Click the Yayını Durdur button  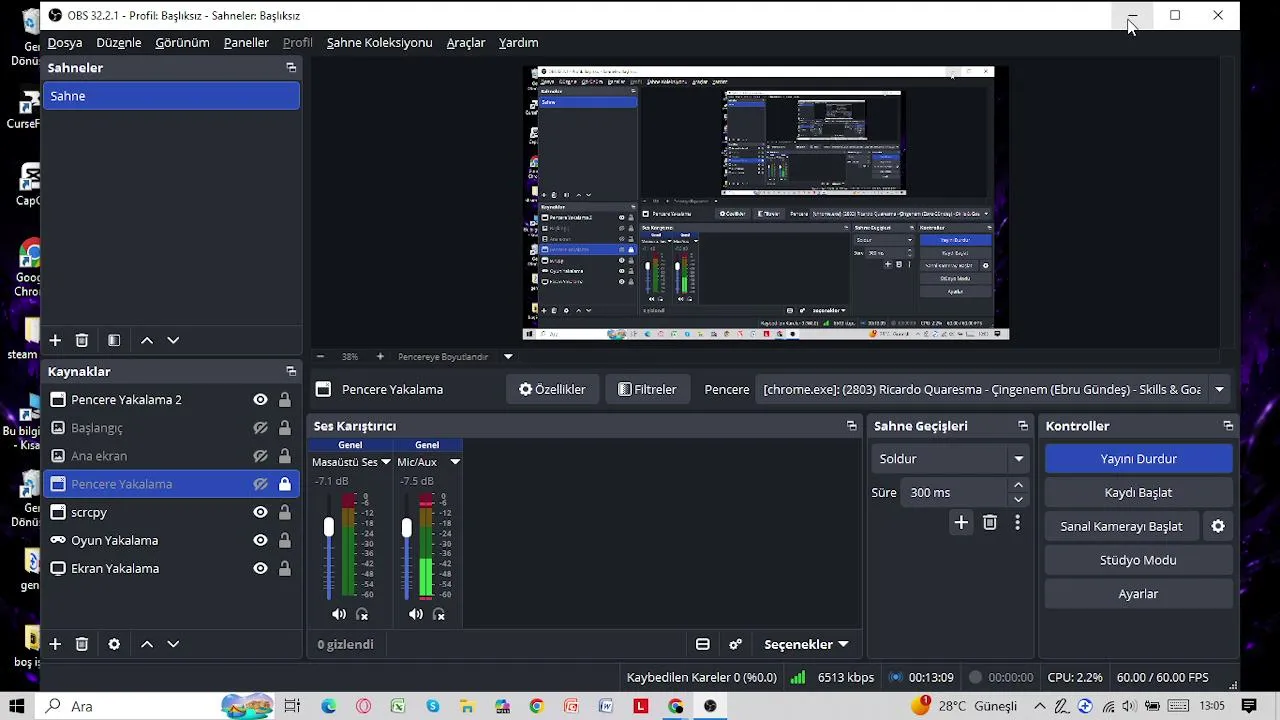(1138, 459)
